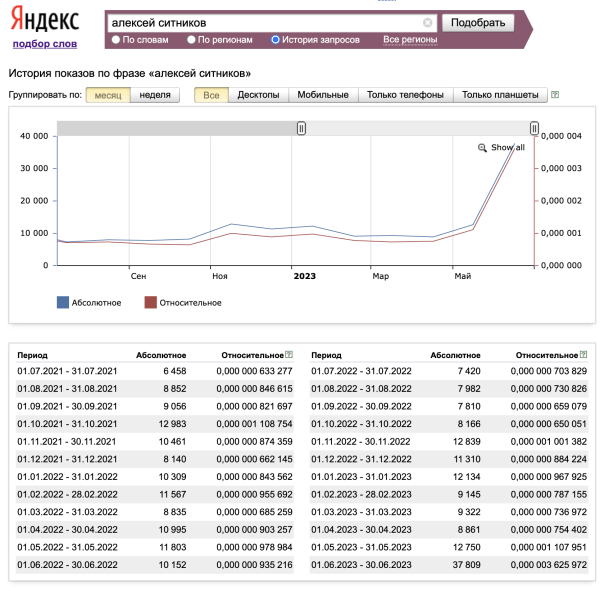Select the Все devices tab
The height and width of the screenshot is (591, 600).
[211, 95]
